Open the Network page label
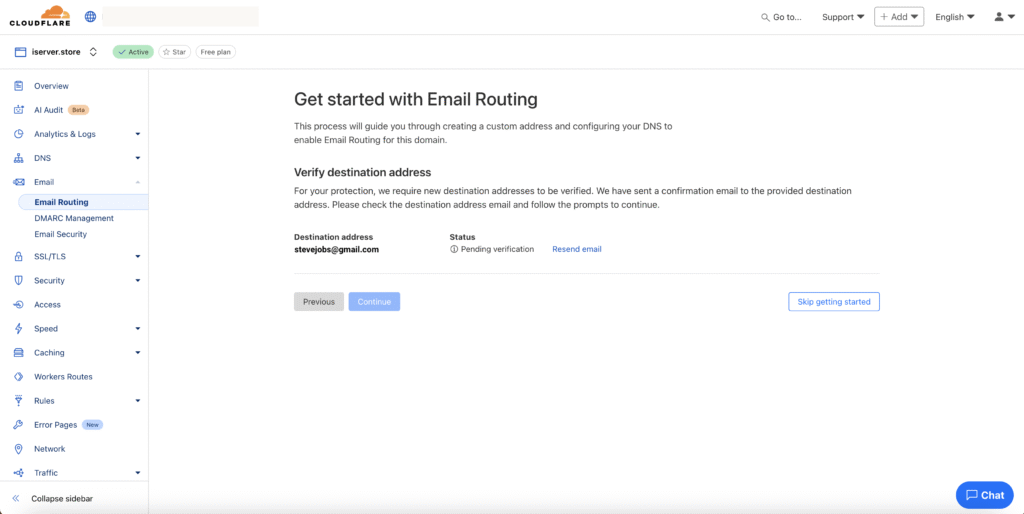The width and height of the screenshot is (1024, 514). click(50, 449)
